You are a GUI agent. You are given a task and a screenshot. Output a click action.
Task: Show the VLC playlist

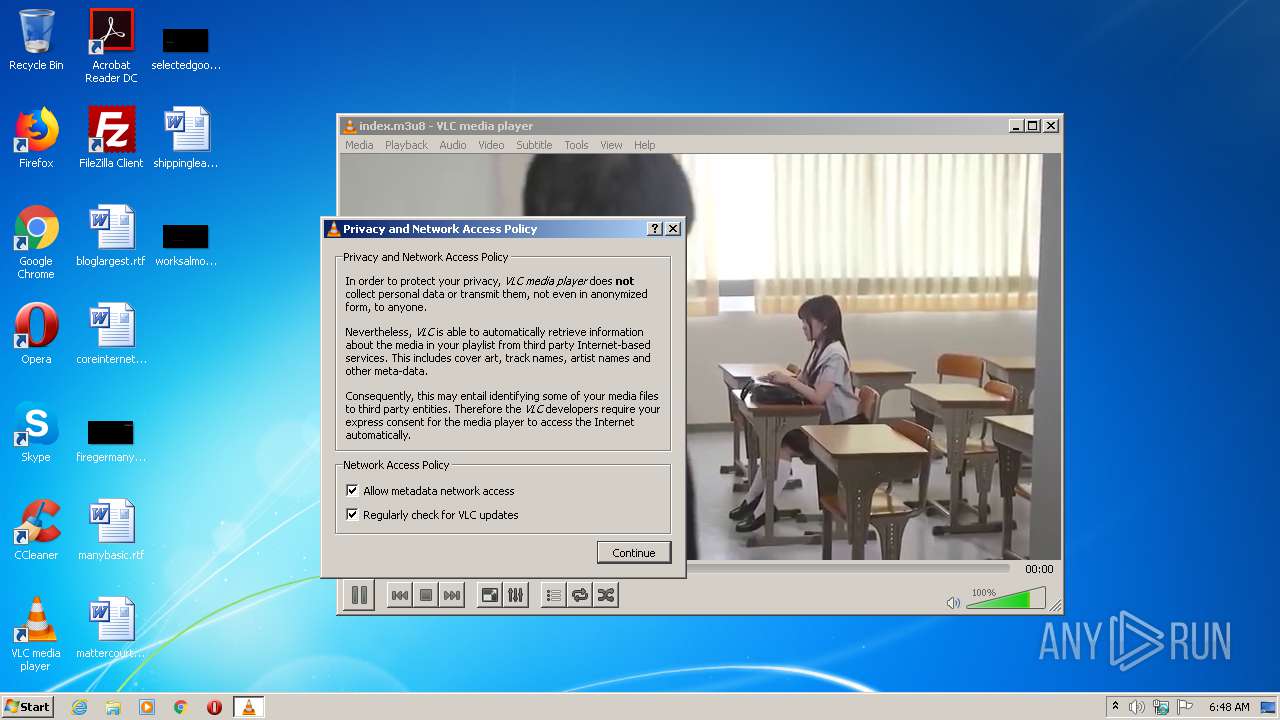coord(553,595)
